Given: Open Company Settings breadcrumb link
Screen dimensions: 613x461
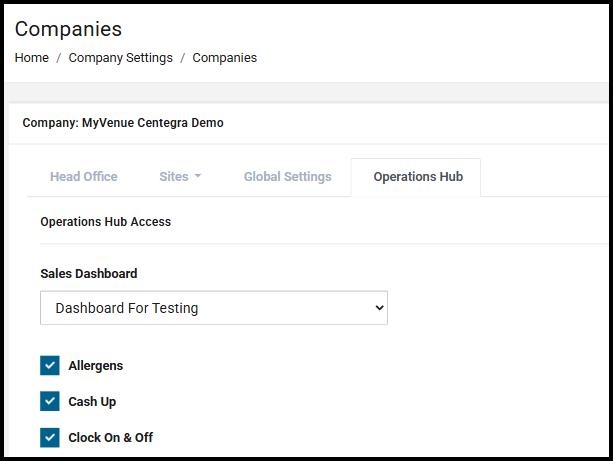Looking at the screenshot, I should (120, 58).
